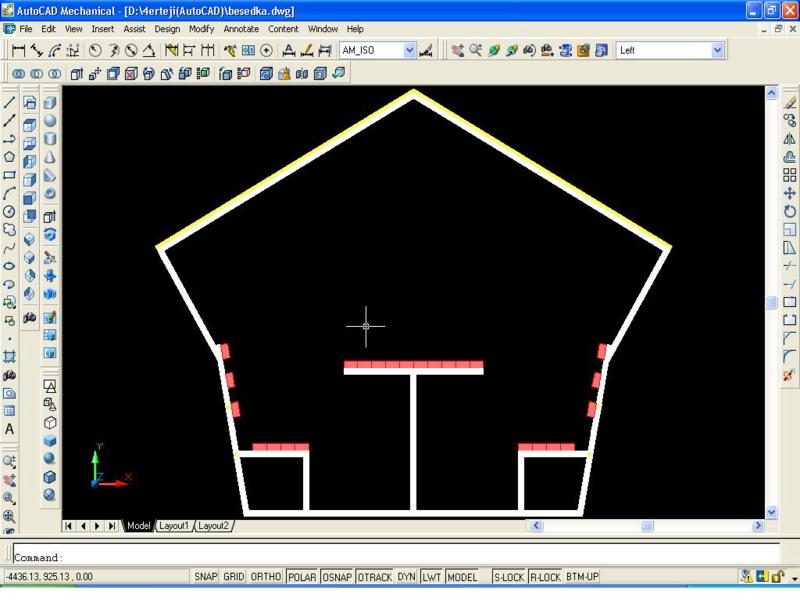Switch to the Layout1 tab
Viewport: 800px width, 600px height.
[x=174, y=526]
